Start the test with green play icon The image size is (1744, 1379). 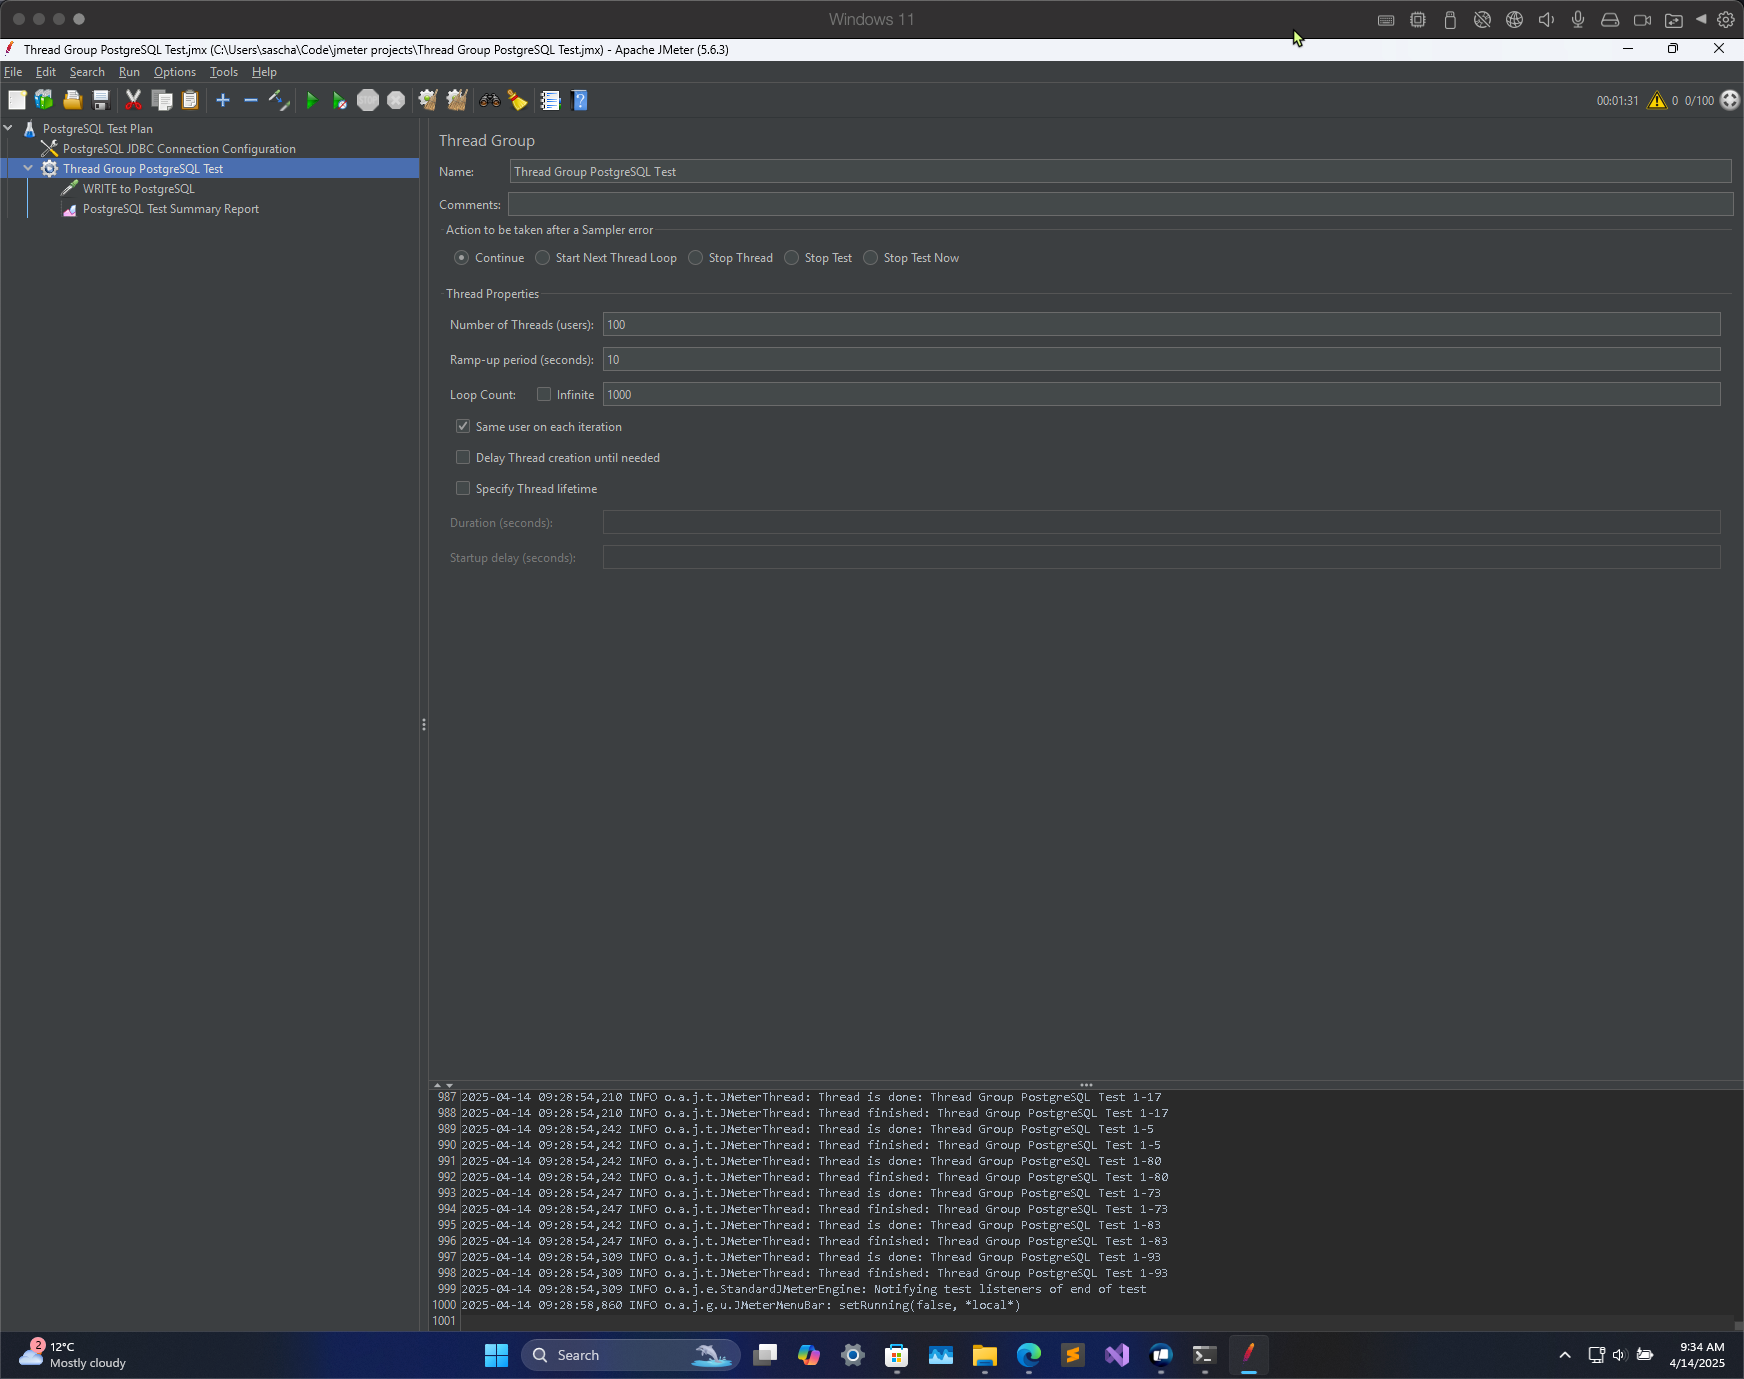[312, 100]
